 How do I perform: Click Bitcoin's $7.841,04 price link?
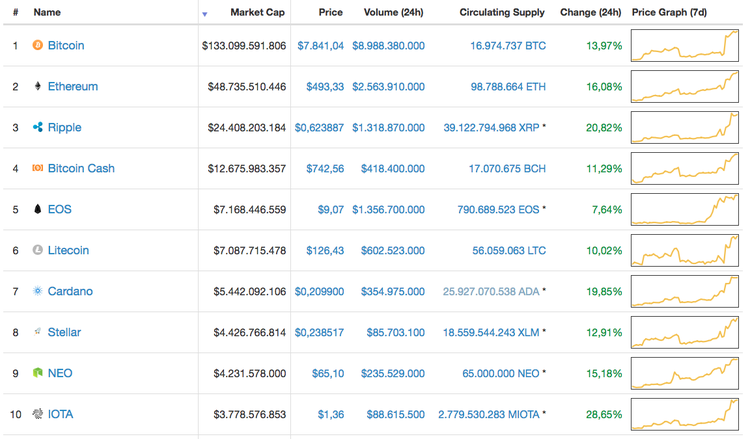coord(320,46)
